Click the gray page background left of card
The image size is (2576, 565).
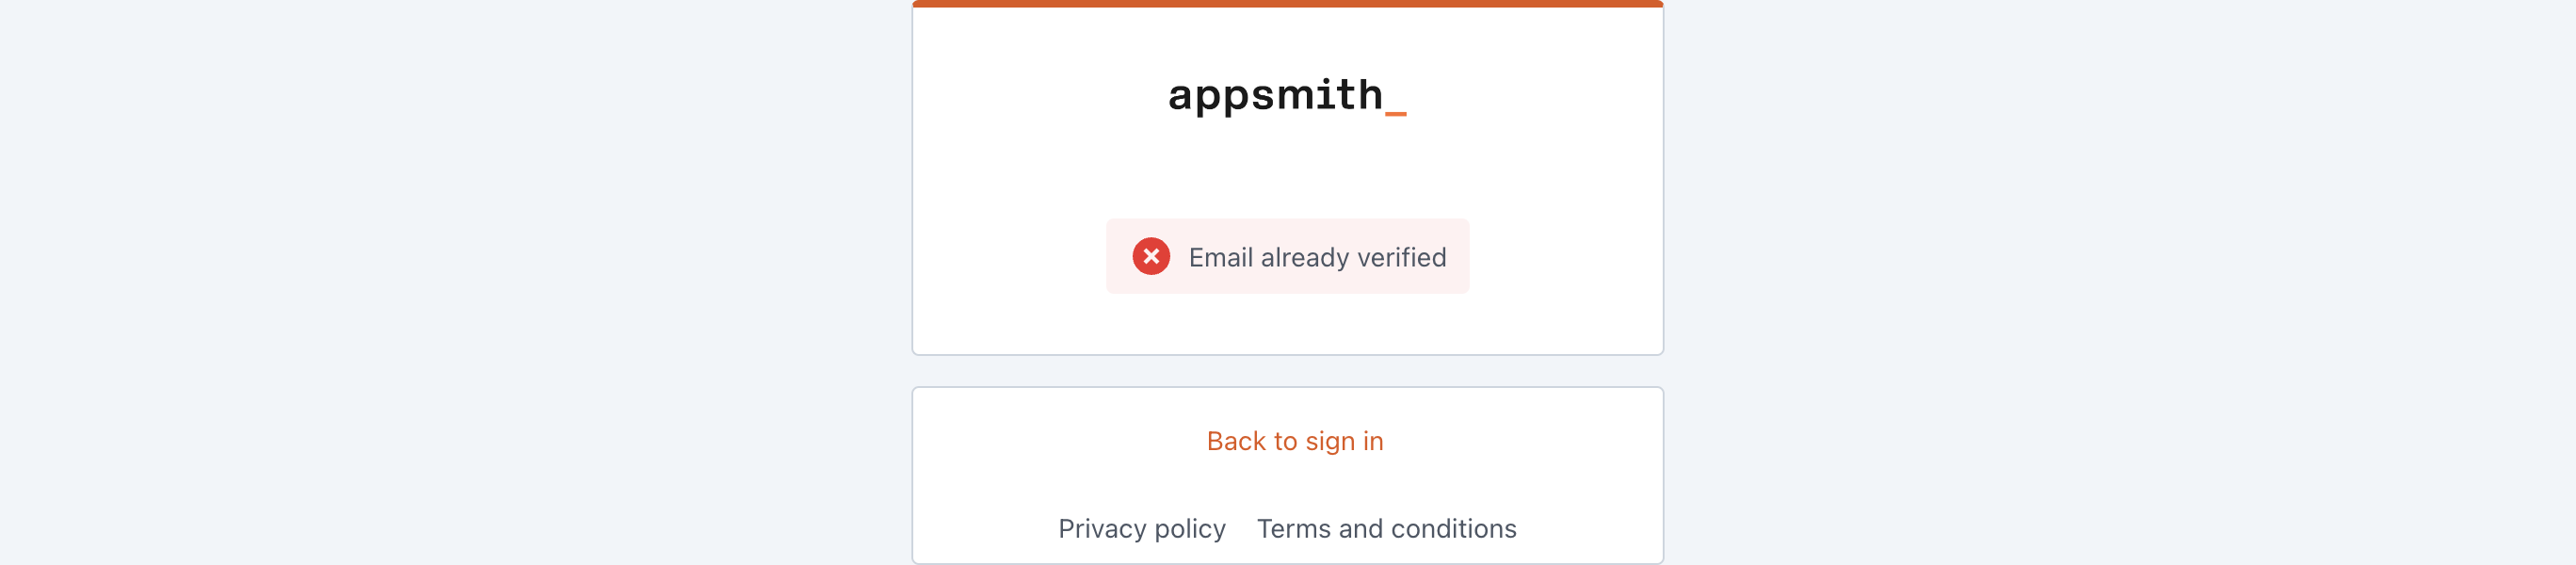click(450, 280)
